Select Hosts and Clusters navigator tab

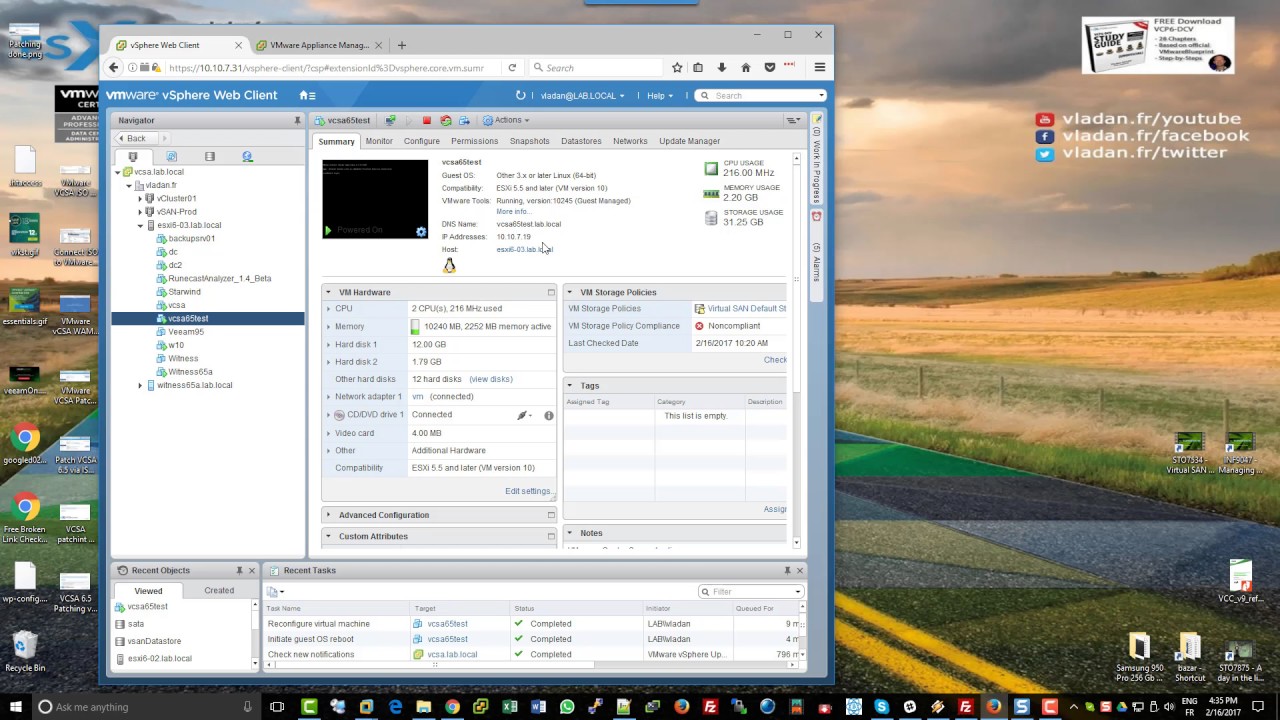(132, 157)
